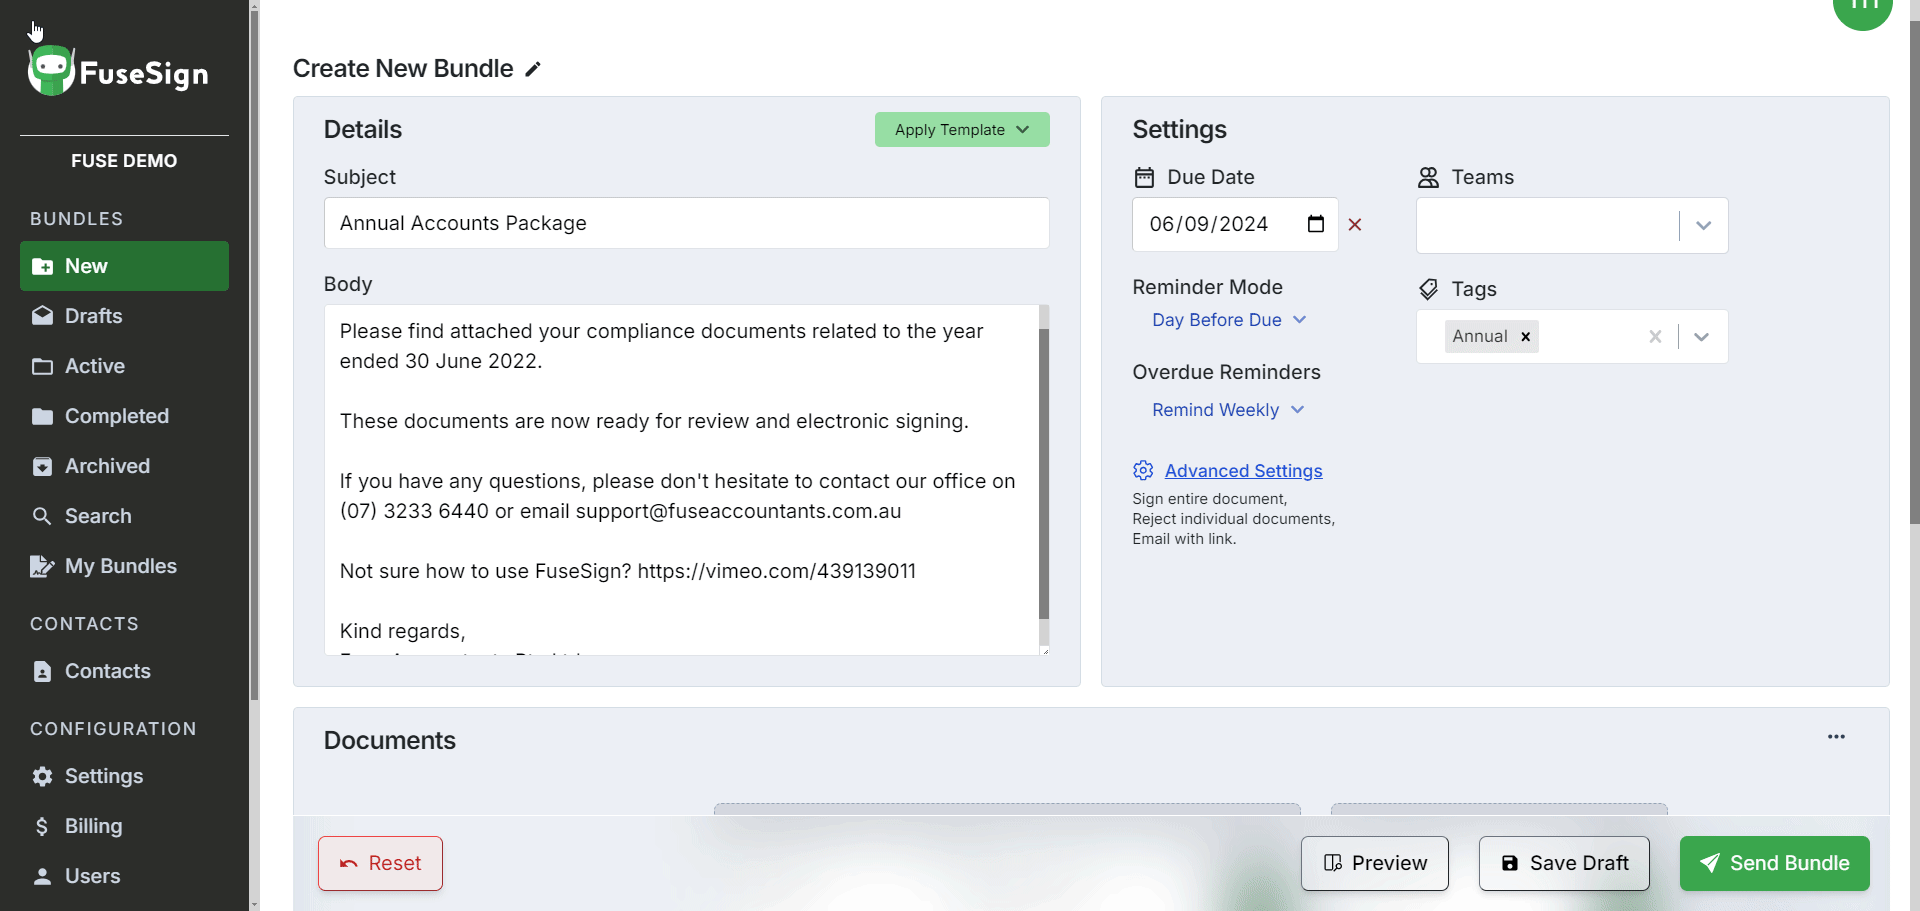Clear all tags in the Tags field
Viewport: 1920px width, 911px height.
point(1655,337)
